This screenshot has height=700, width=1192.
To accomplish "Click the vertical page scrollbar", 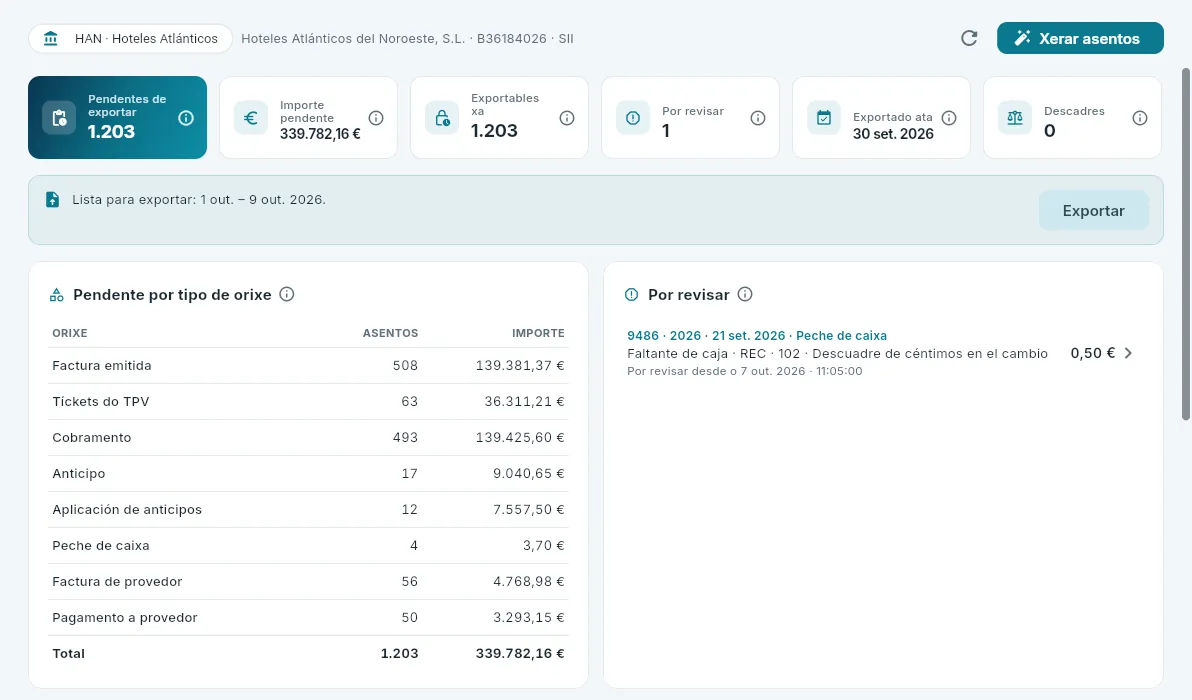I will [x=1185, y=243].
